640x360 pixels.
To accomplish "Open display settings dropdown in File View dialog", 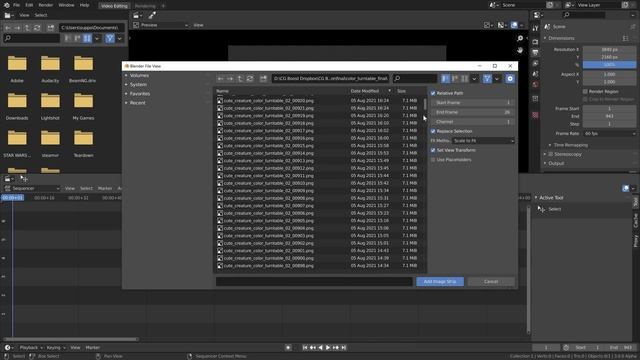I will [474, 78].
